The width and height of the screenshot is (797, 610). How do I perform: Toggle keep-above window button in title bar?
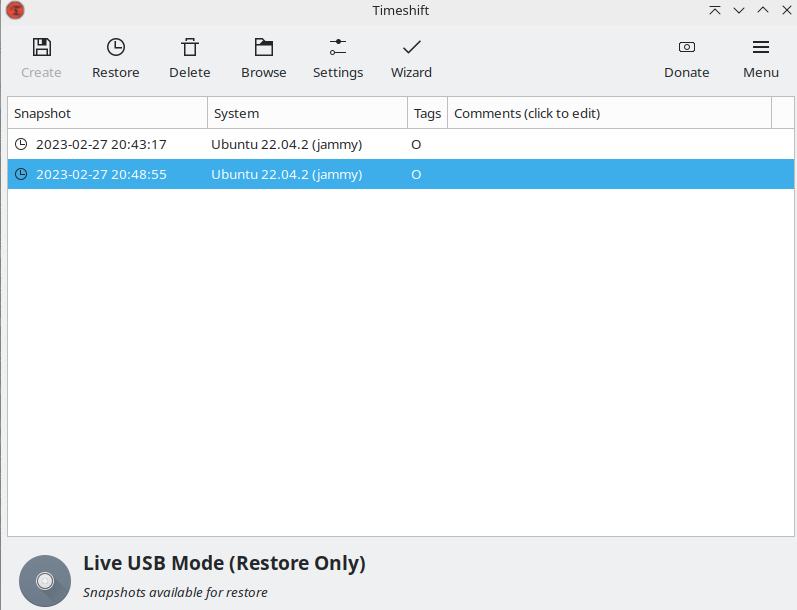coord(715,10)
